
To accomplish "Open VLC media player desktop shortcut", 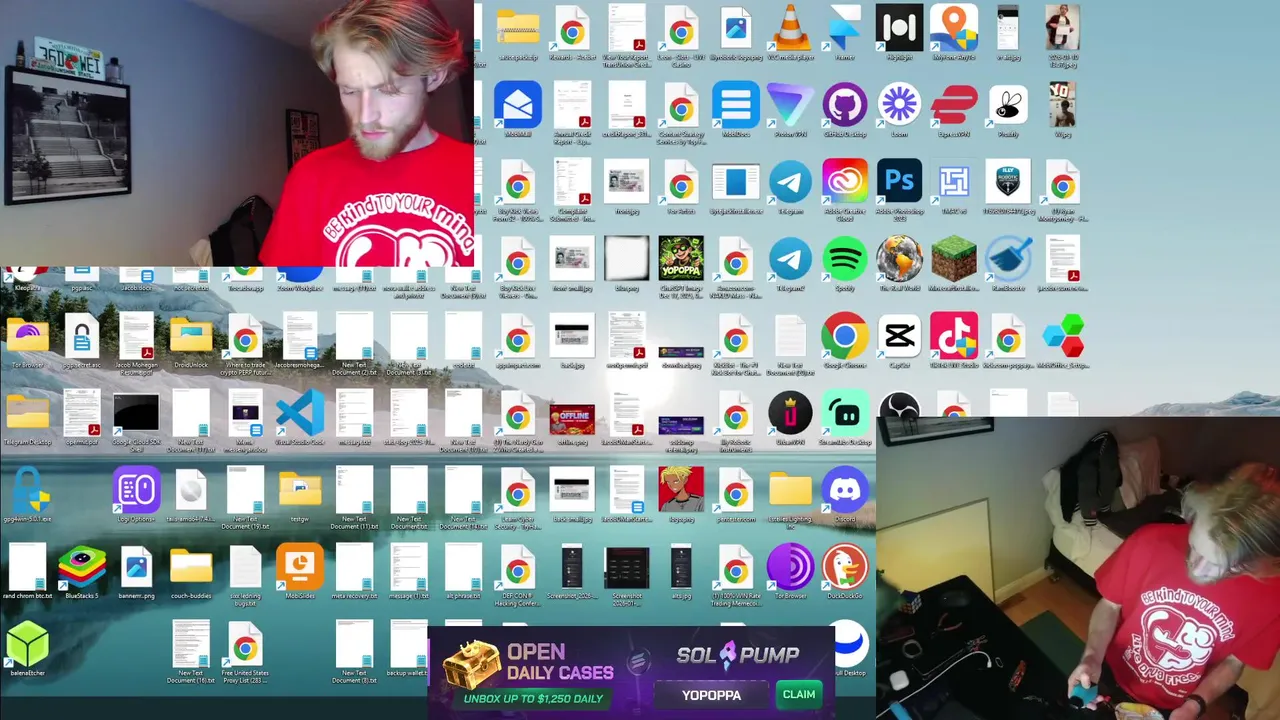I will pos(790,28).
